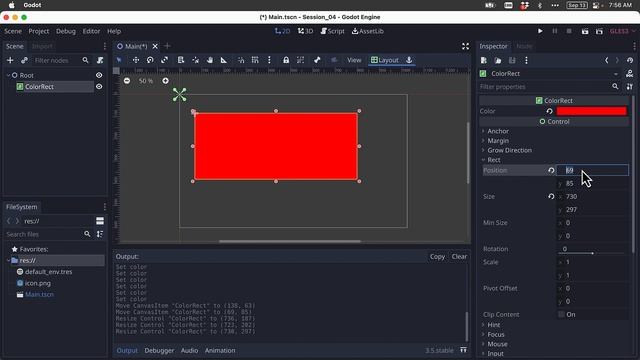
Task: Clear the Output log
Action: (459, 256)
